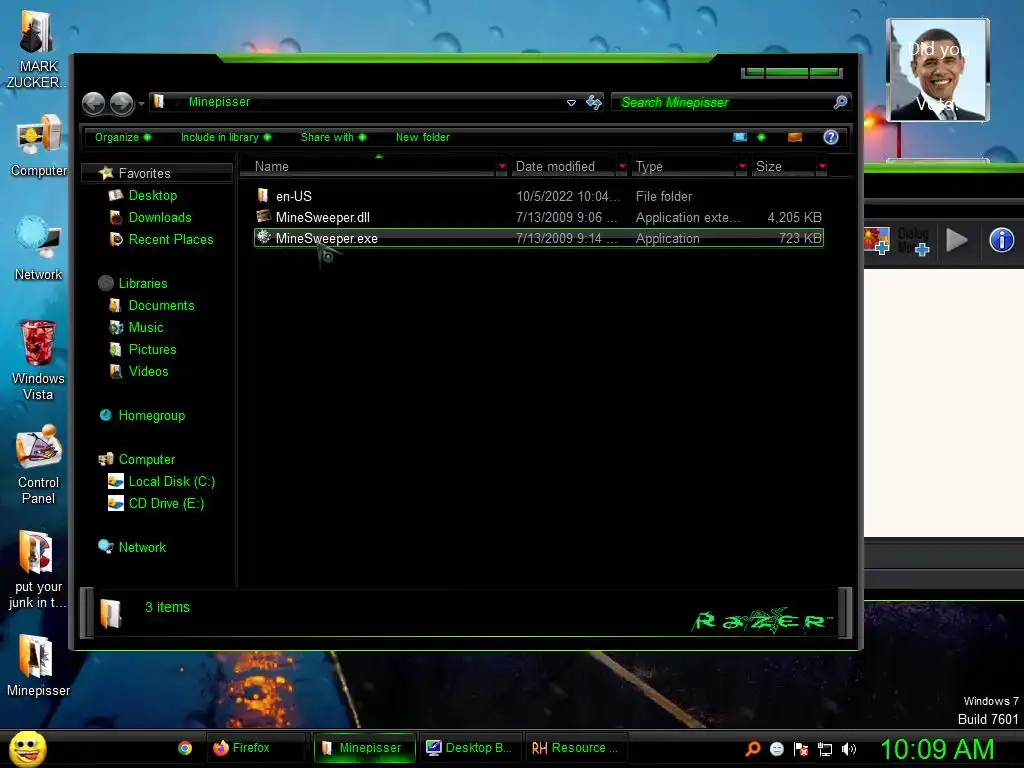Select the en-US folder
The width and height of the screenshot is (1024, 768).
tap(539, 196)
